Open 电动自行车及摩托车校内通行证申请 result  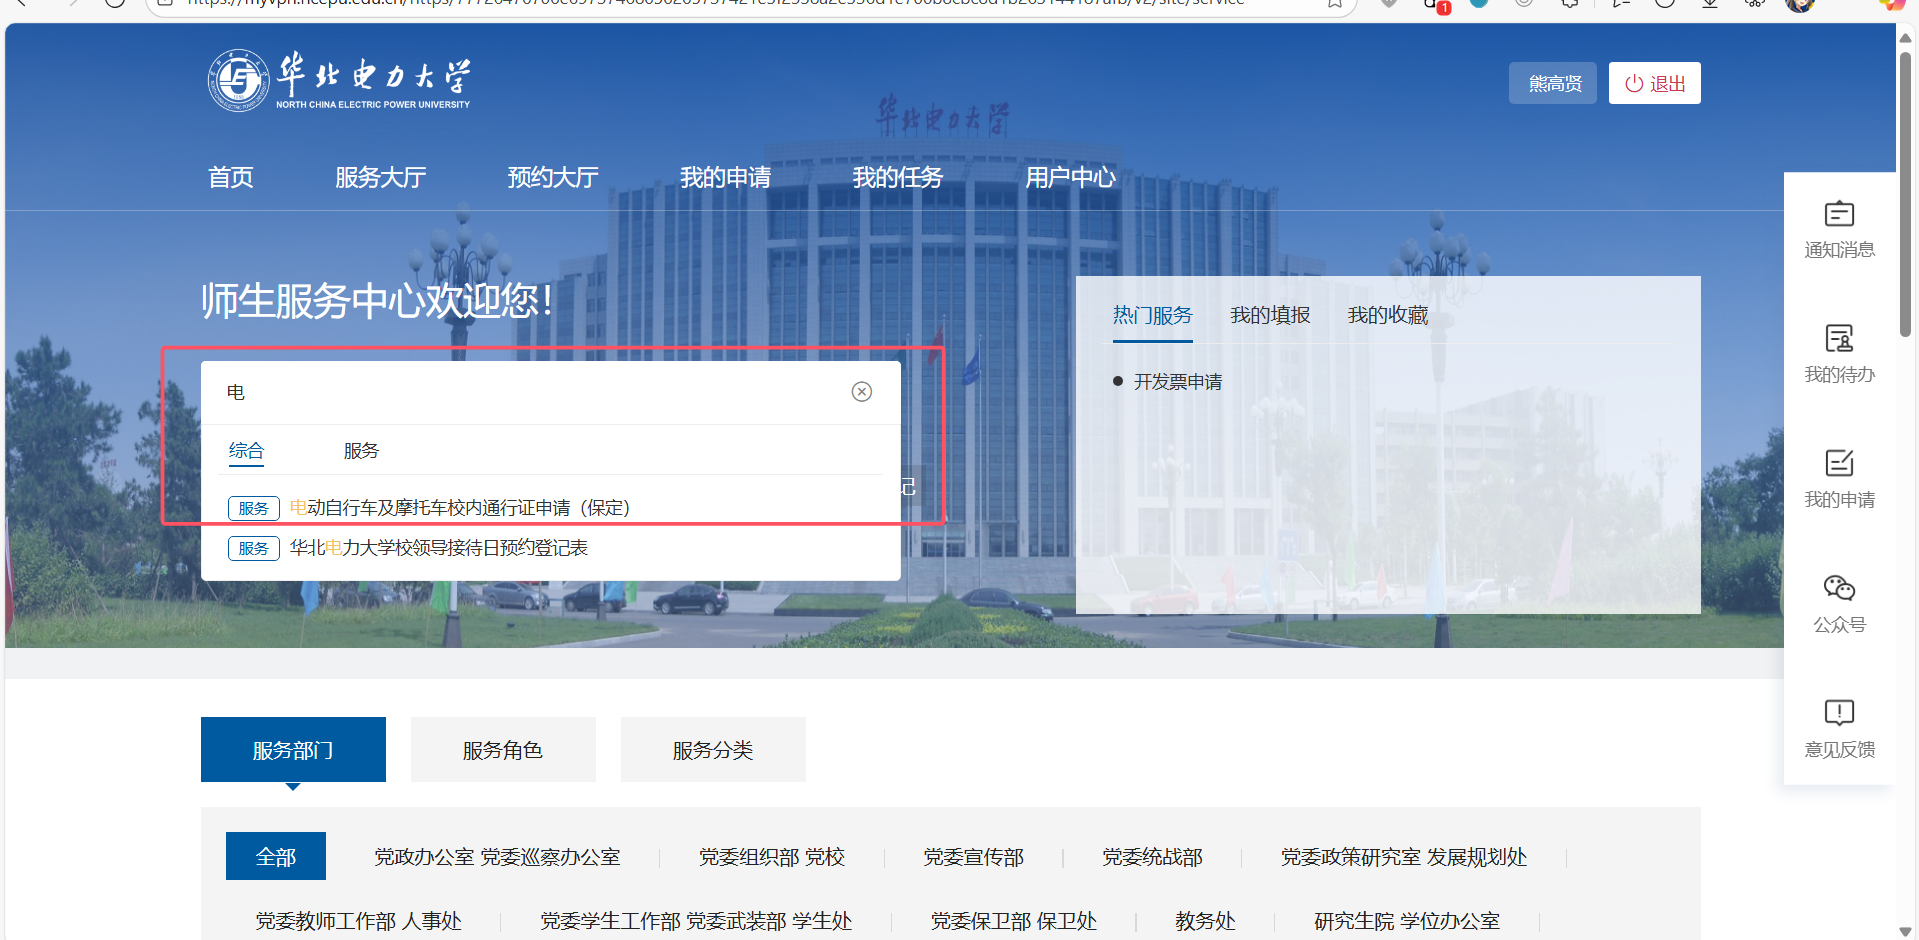click(x=460, y=508)
